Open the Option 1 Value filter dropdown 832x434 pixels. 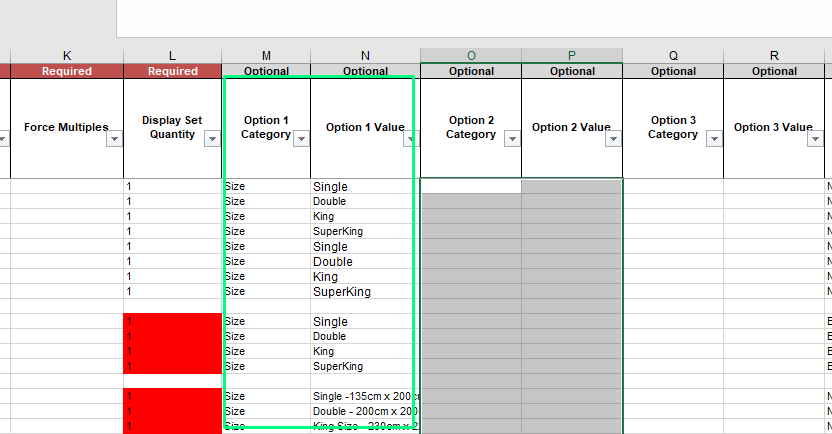pos(412,139)
